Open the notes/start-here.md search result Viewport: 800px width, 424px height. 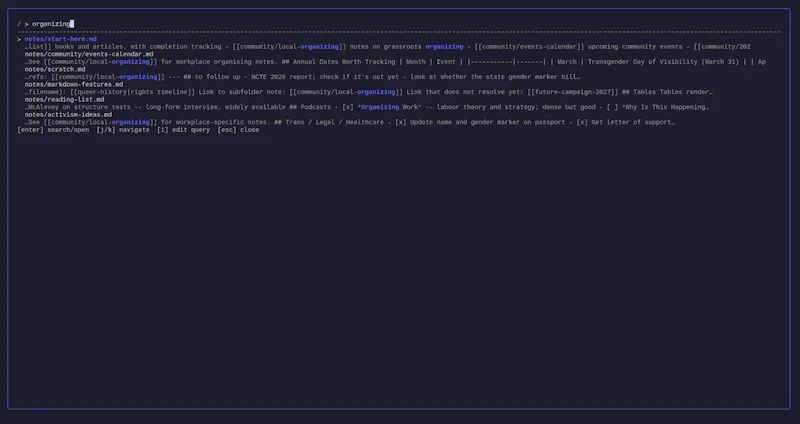[x=61, y=39]
